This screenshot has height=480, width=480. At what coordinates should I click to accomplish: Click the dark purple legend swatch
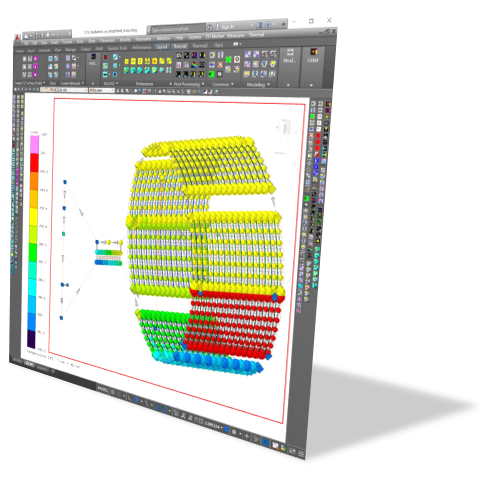click(31, 339)
